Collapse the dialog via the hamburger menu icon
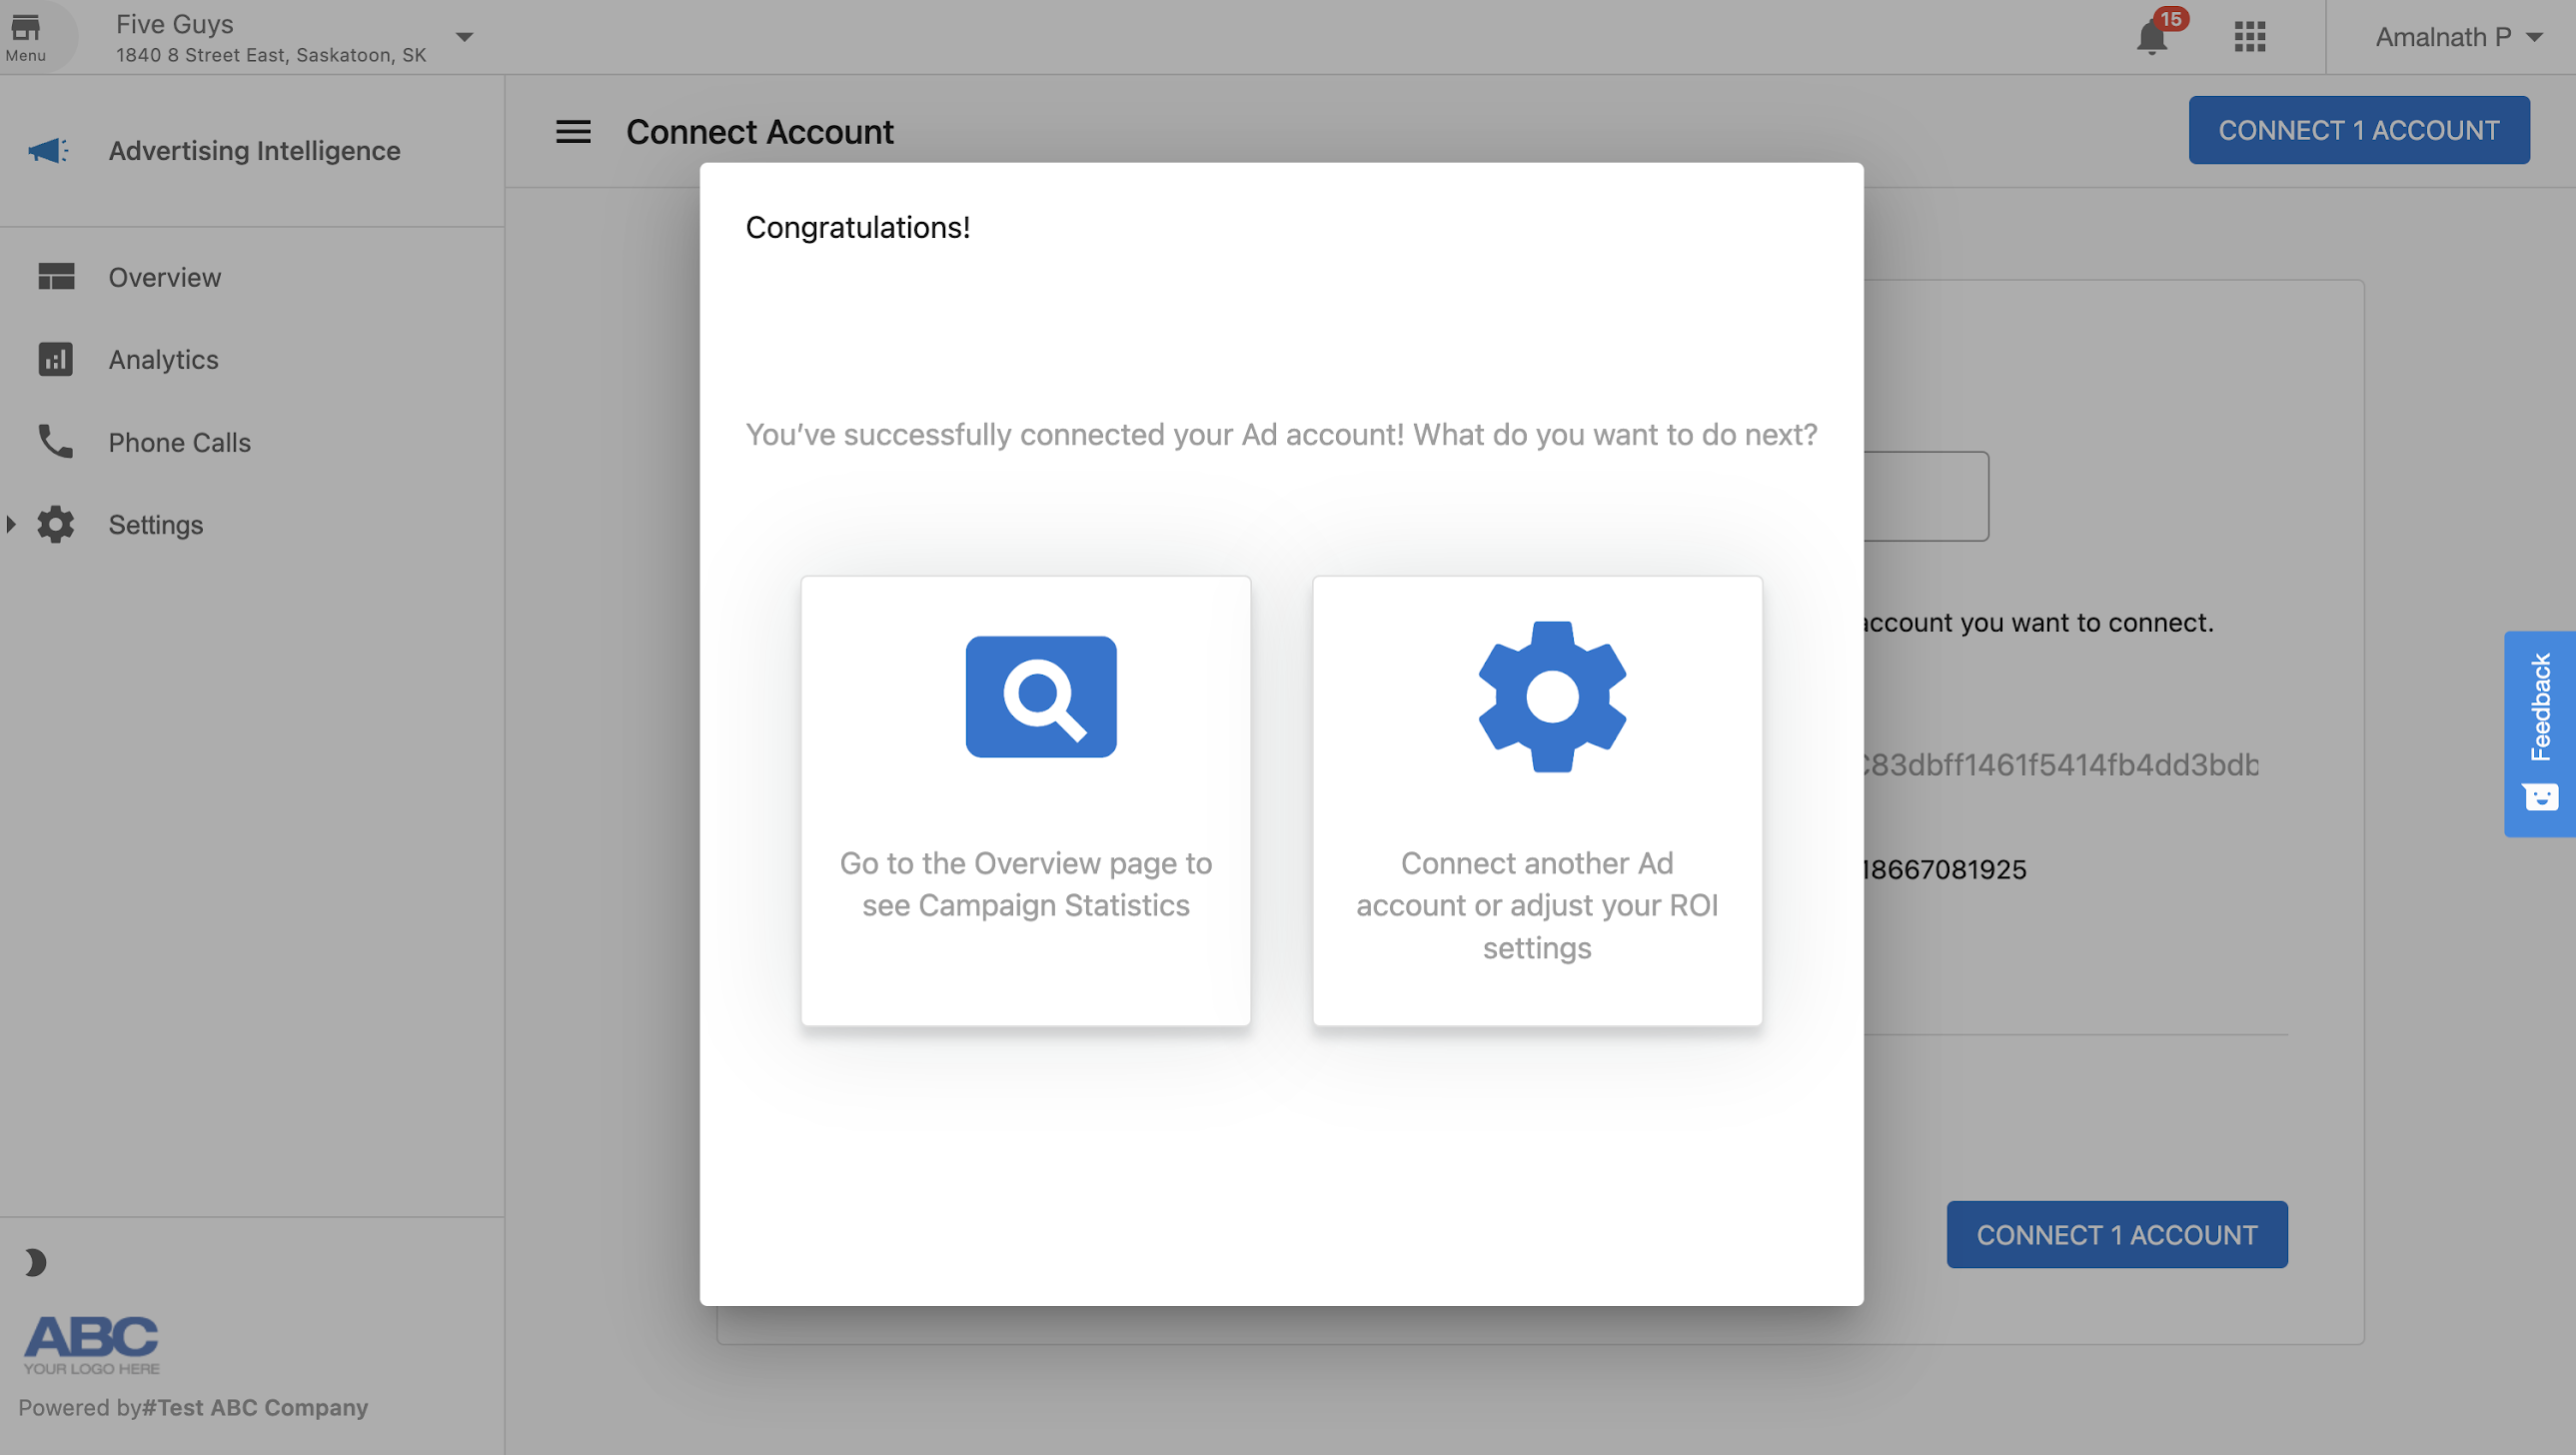 [x=573, y=131]
